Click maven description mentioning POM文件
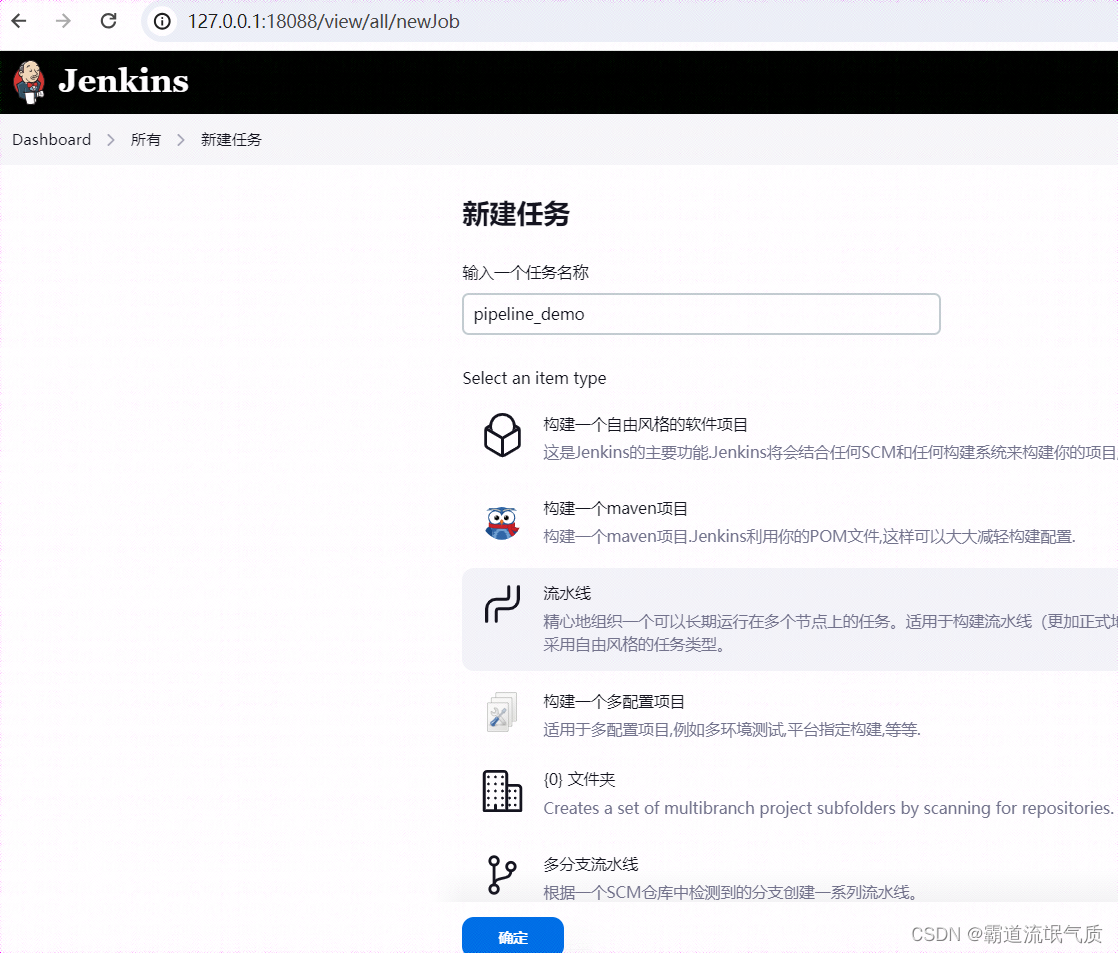The height and width of the screenshot is (953, 1118). 809,536
